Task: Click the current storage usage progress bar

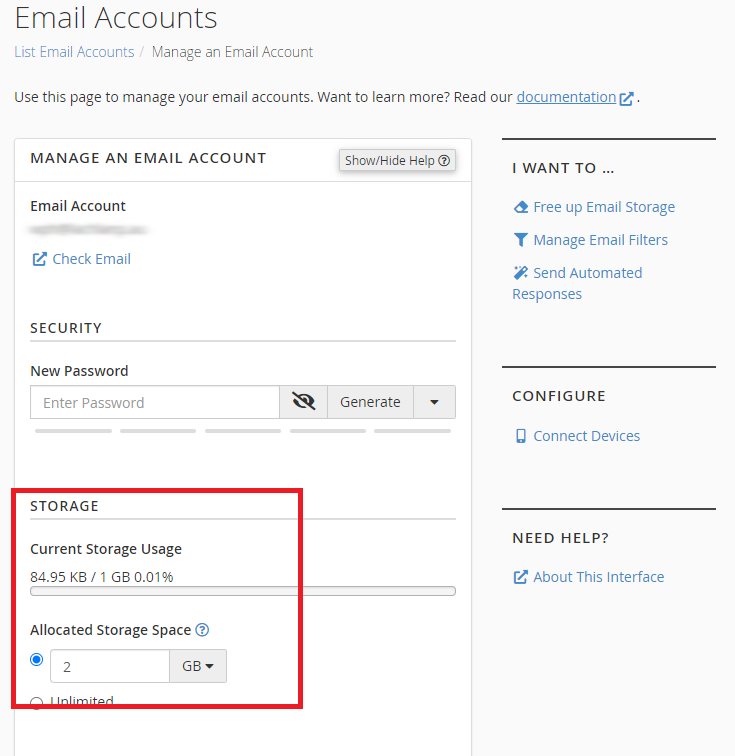Action: point(242,591)
